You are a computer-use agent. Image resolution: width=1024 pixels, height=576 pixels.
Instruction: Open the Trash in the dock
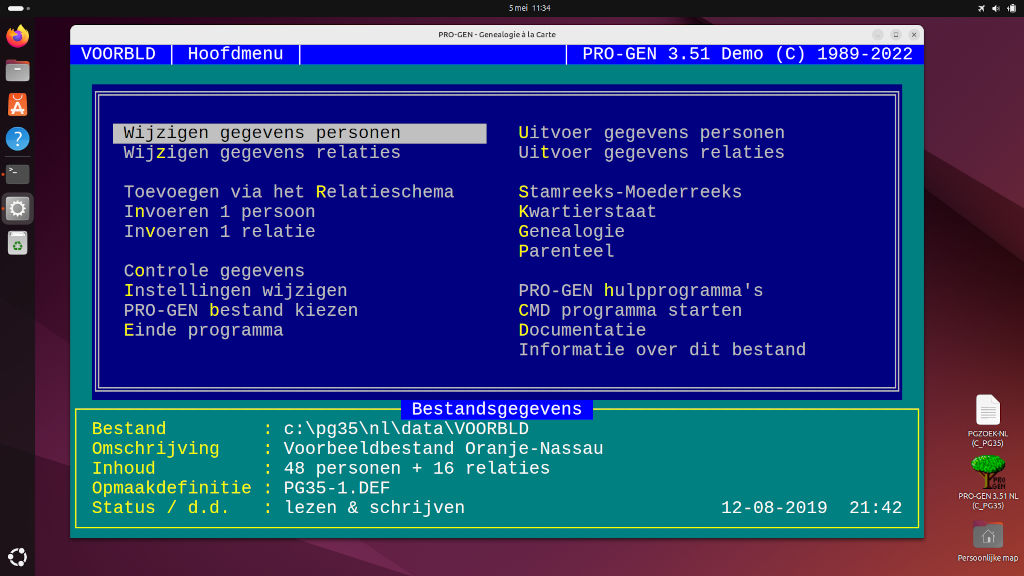(18, 243)
